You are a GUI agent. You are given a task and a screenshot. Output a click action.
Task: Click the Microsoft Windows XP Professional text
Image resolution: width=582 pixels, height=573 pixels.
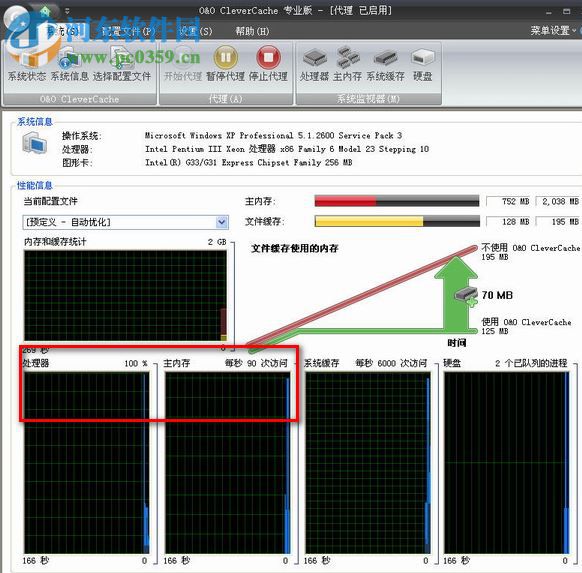click(274, 135)
